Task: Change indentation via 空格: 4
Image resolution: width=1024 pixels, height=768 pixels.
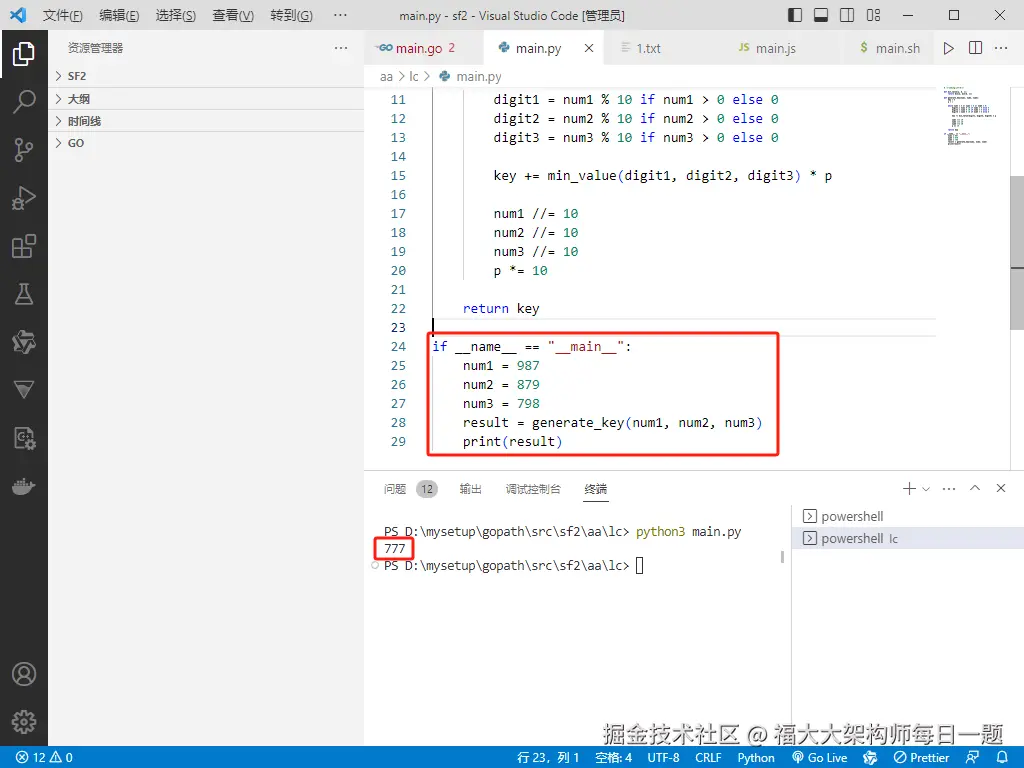Action: pyautogui.click(x=613, y=758)
